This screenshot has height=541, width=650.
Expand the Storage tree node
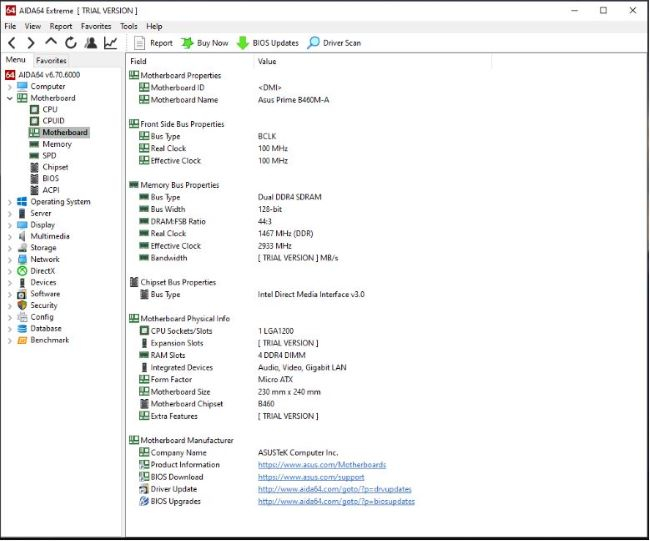point(10,248)
